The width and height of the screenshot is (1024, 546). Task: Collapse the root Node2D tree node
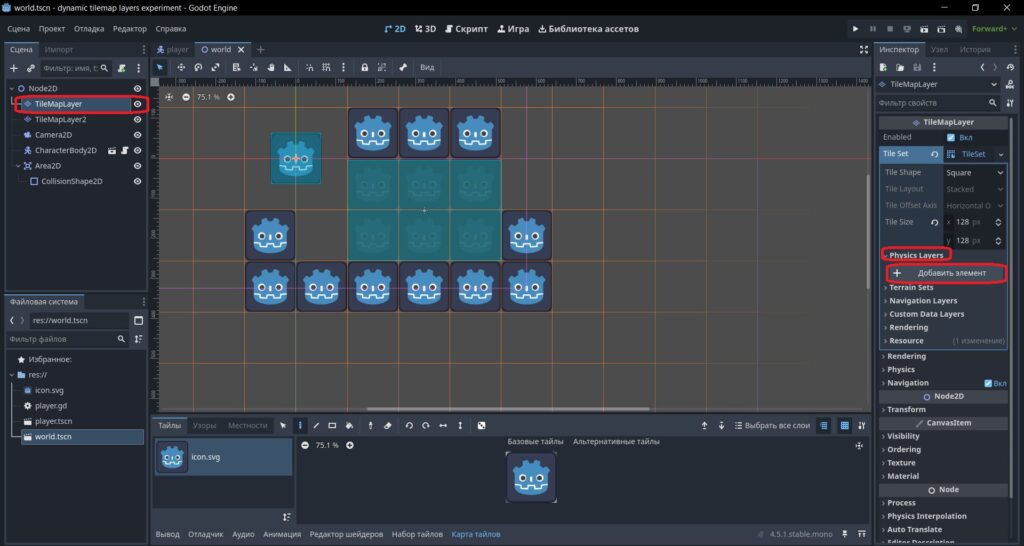click(x=11, y=88)
